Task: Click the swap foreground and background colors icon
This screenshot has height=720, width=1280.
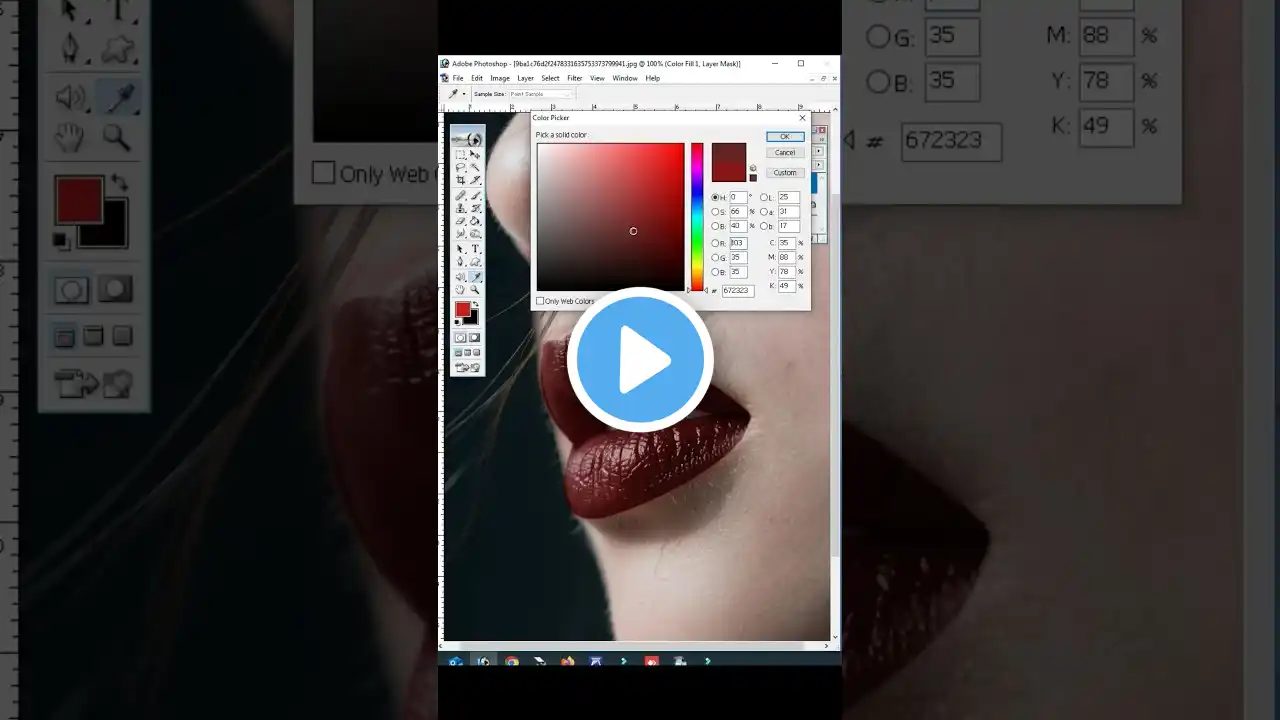Action: pos(475,305)
